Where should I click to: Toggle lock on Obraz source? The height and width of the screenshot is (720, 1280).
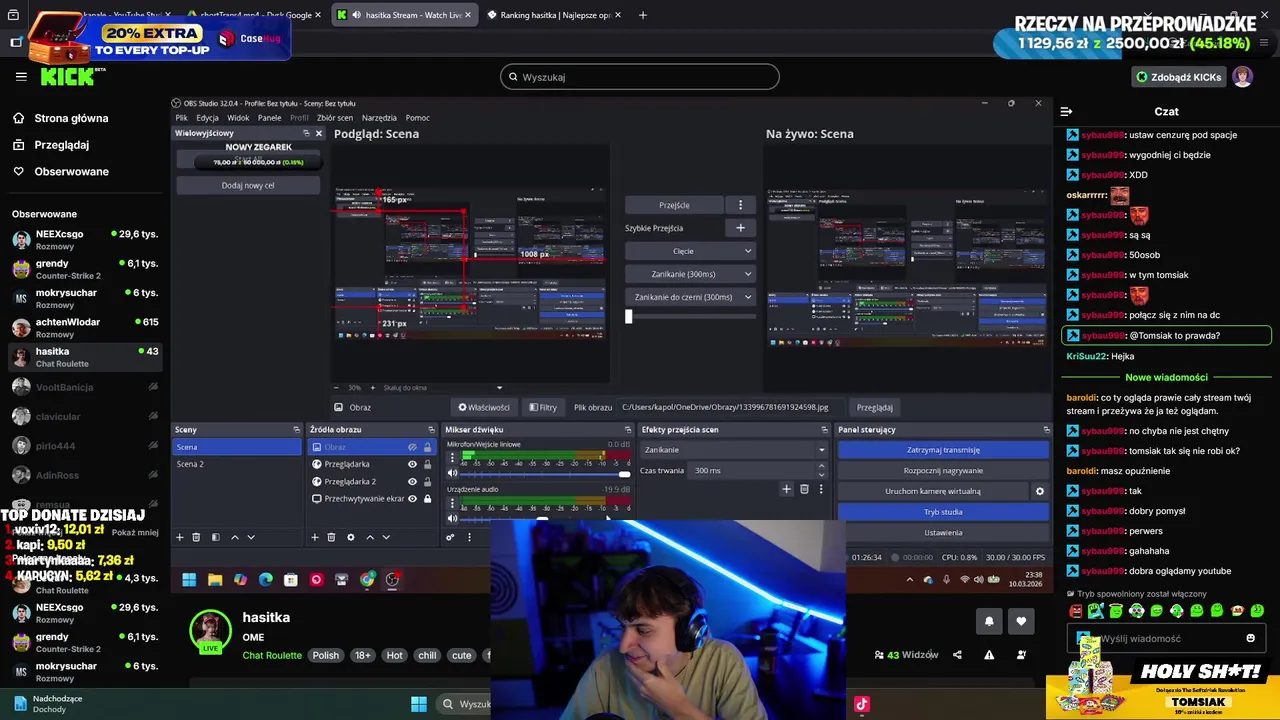pyautogui.click(x=427, y=447)
